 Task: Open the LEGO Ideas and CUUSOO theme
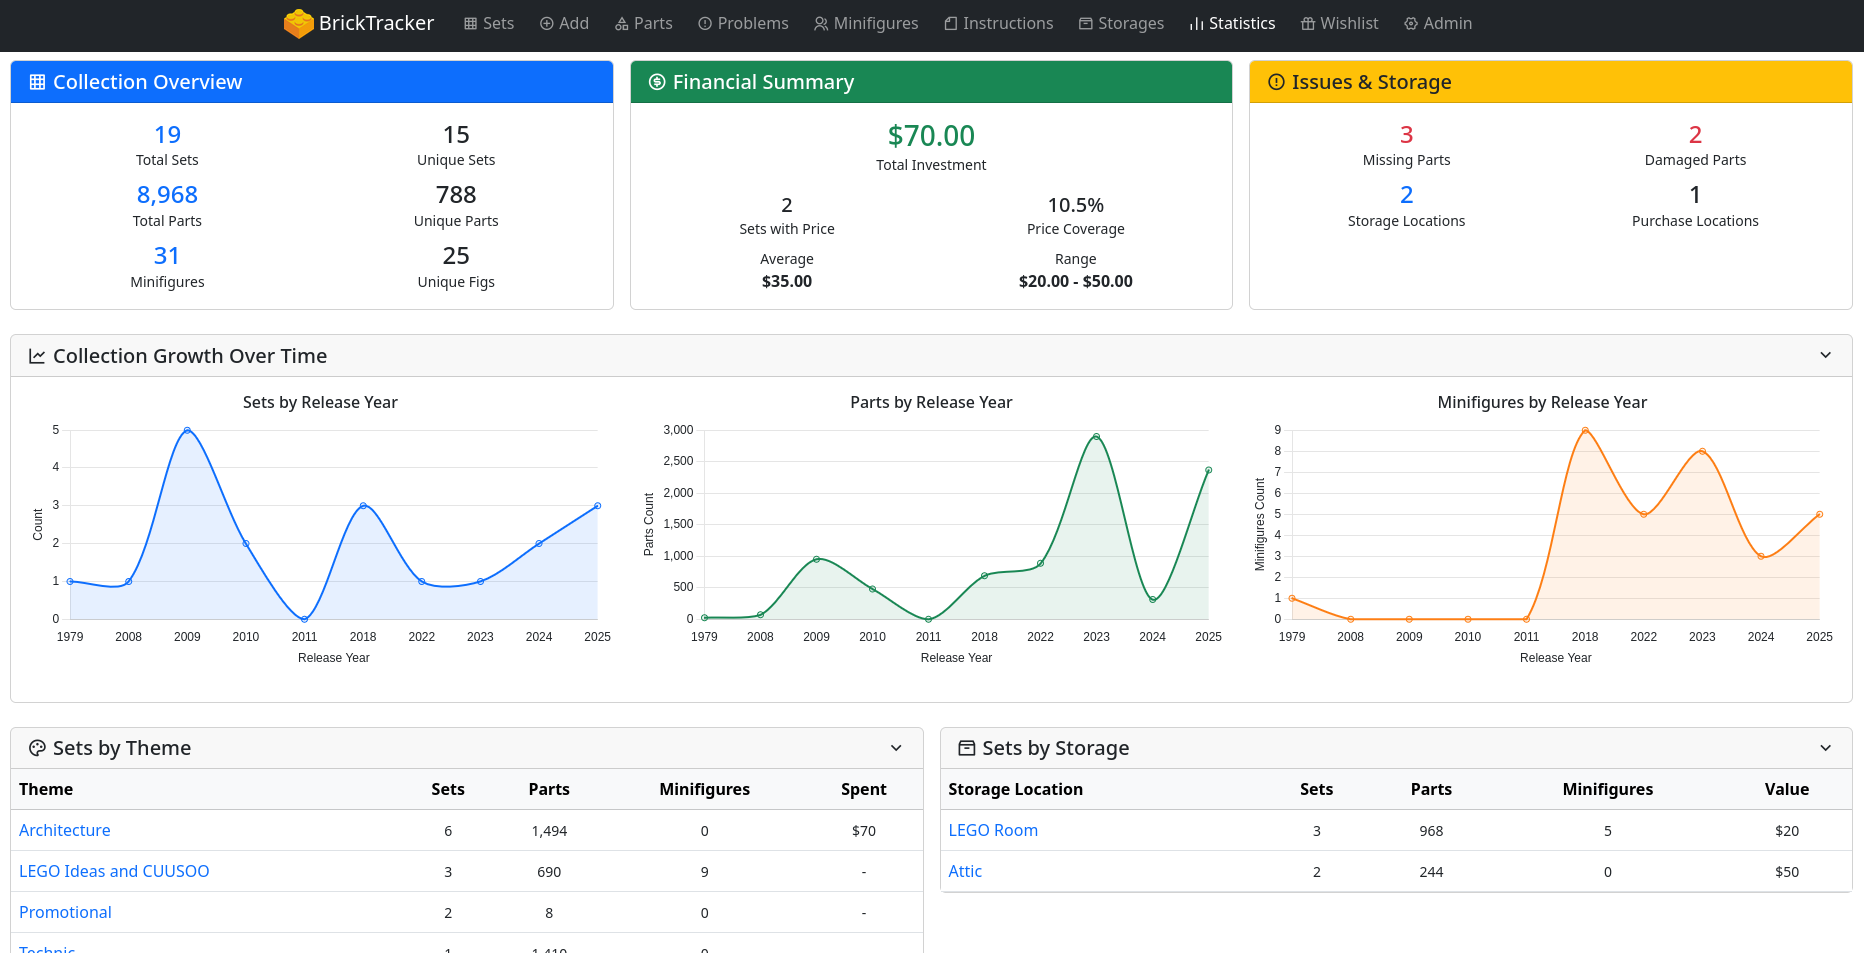pyautogui.click(x=114, y=871)
